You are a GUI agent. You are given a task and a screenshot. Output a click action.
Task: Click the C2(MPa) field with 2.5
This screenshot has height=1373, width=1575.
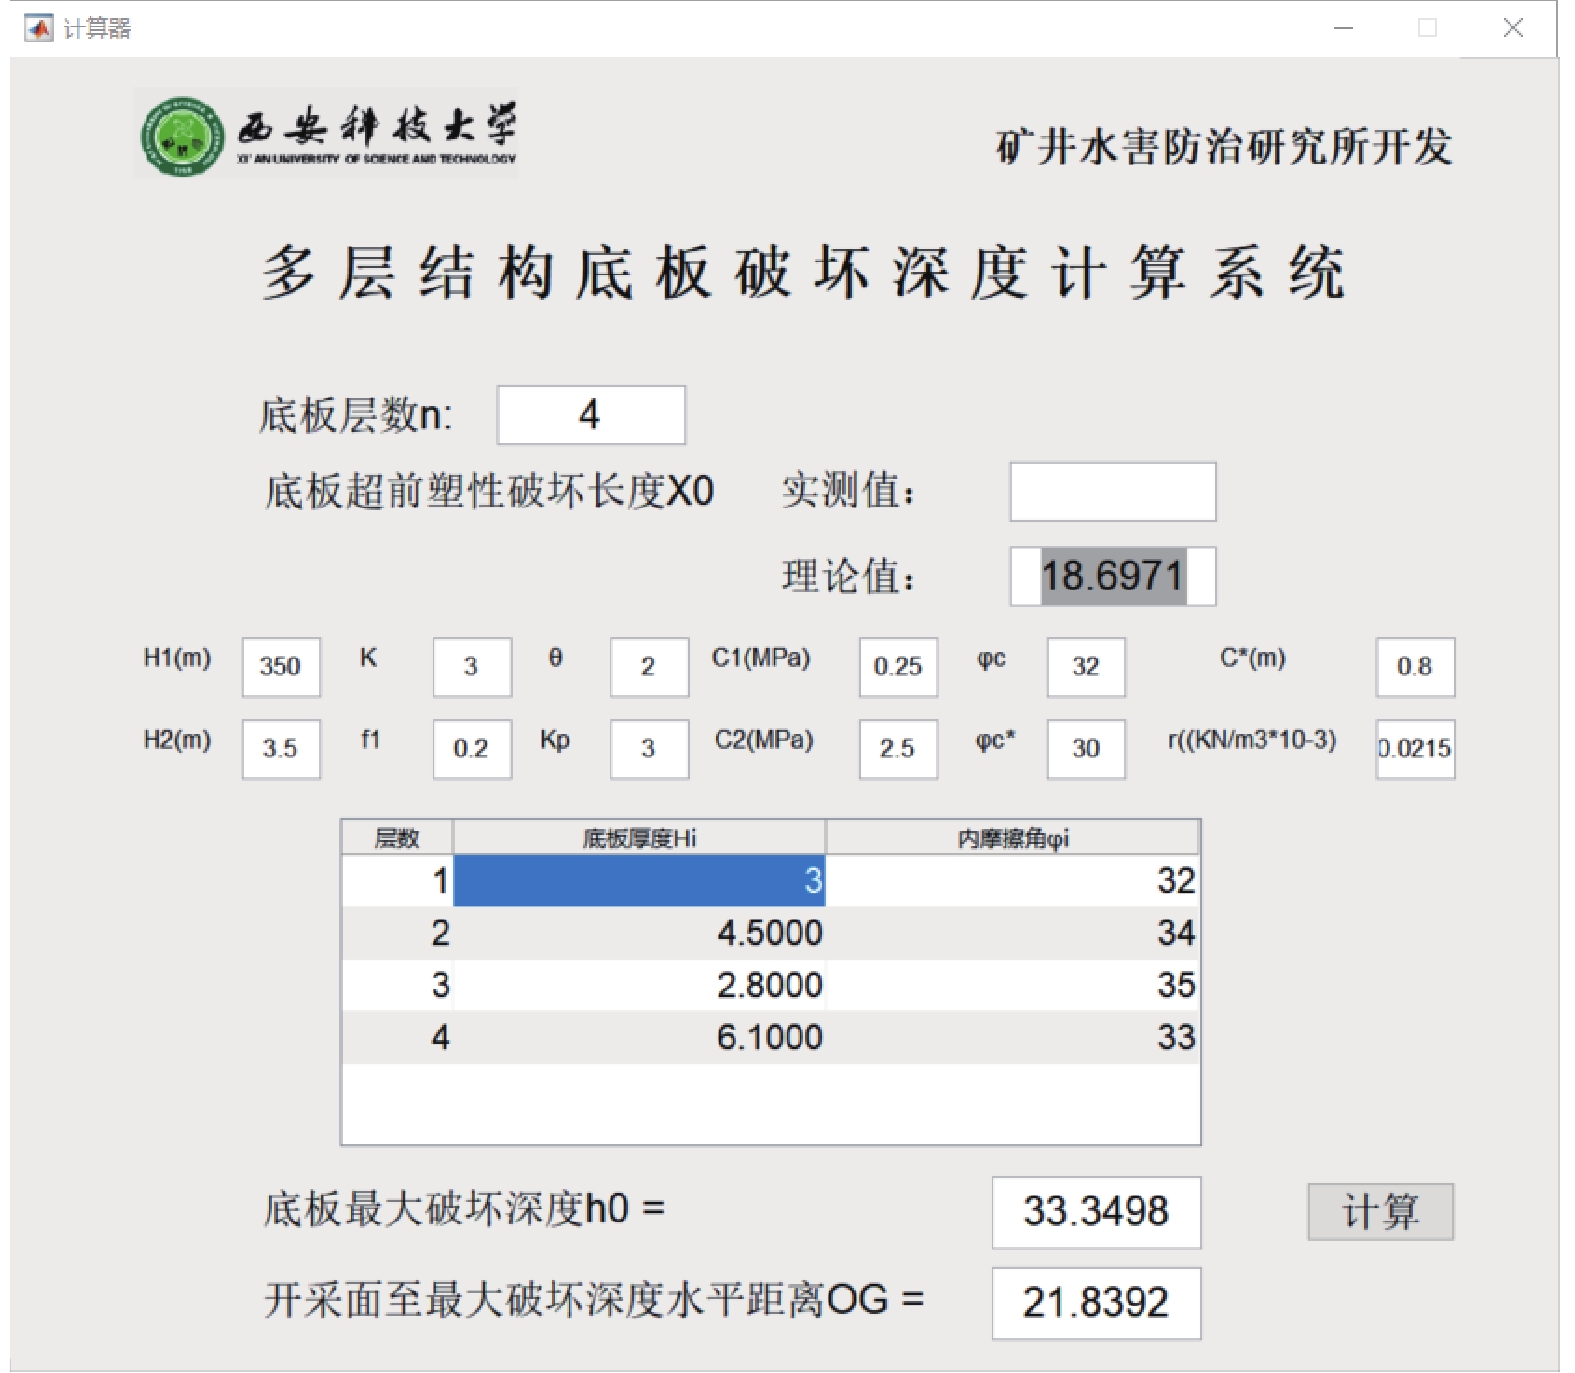click(898, 749)
